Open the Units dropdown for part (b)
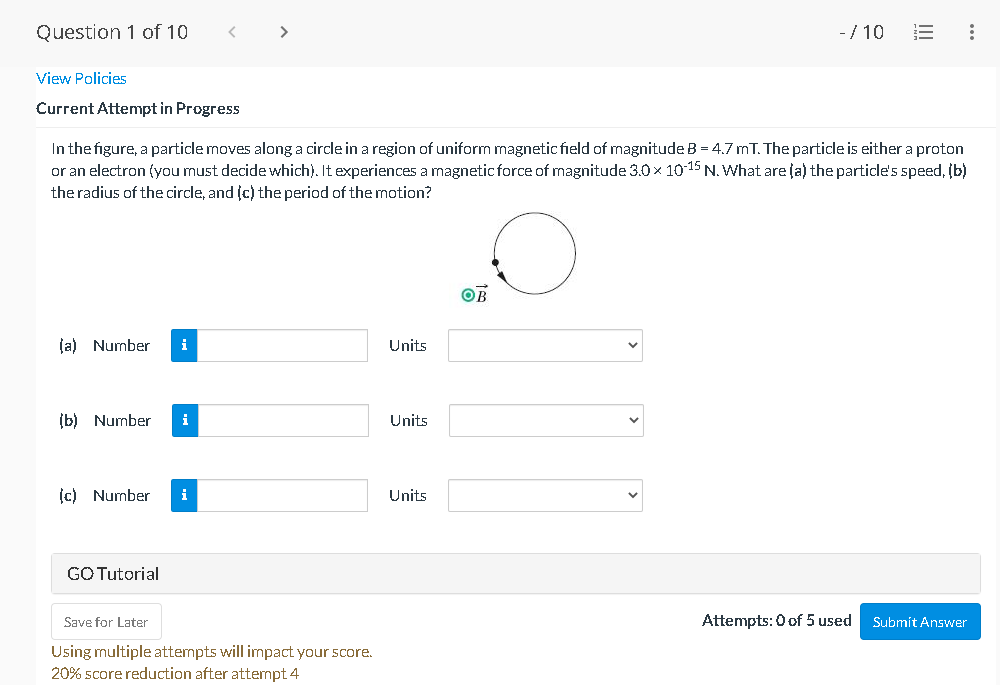Image resolution: width=1000 pixels, height=685 pixels. click(545, 420)
